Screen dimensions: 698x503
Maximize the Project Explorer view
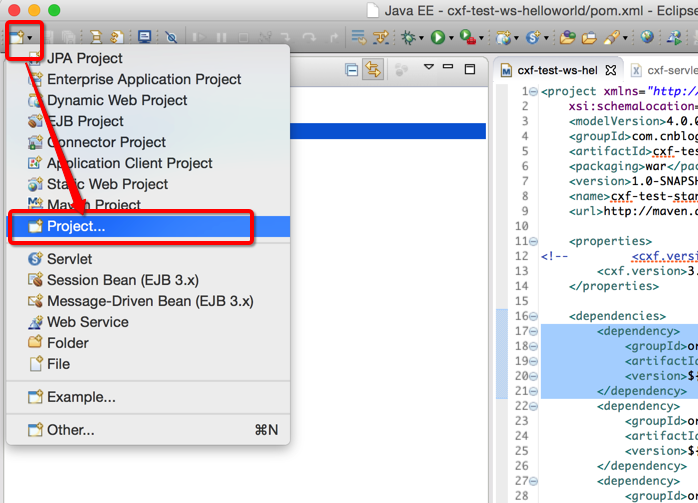coord(470,69)
